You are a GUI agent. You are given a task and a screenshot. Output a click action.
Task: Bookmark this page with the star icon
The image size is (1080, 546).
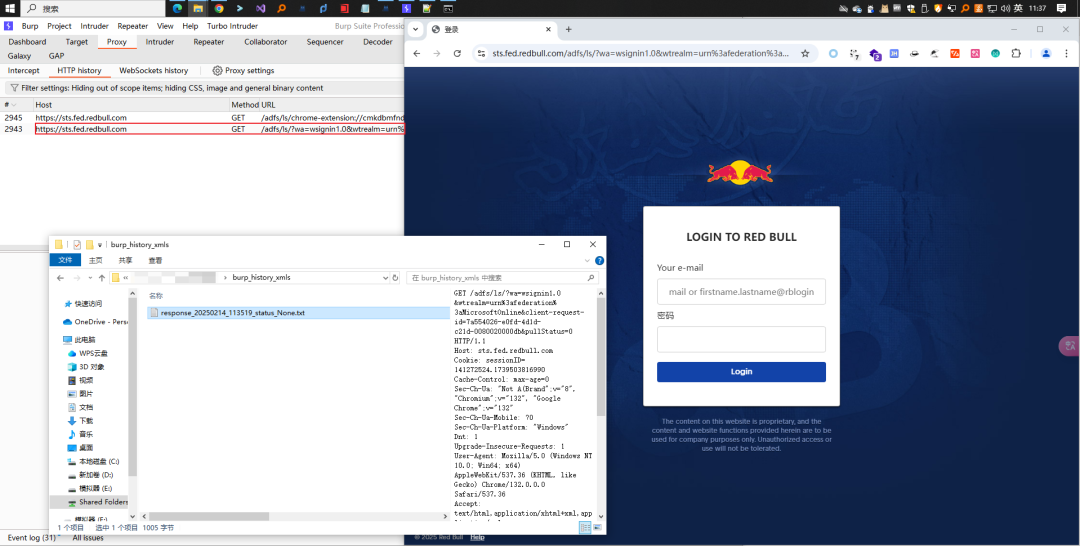point(804,53)
